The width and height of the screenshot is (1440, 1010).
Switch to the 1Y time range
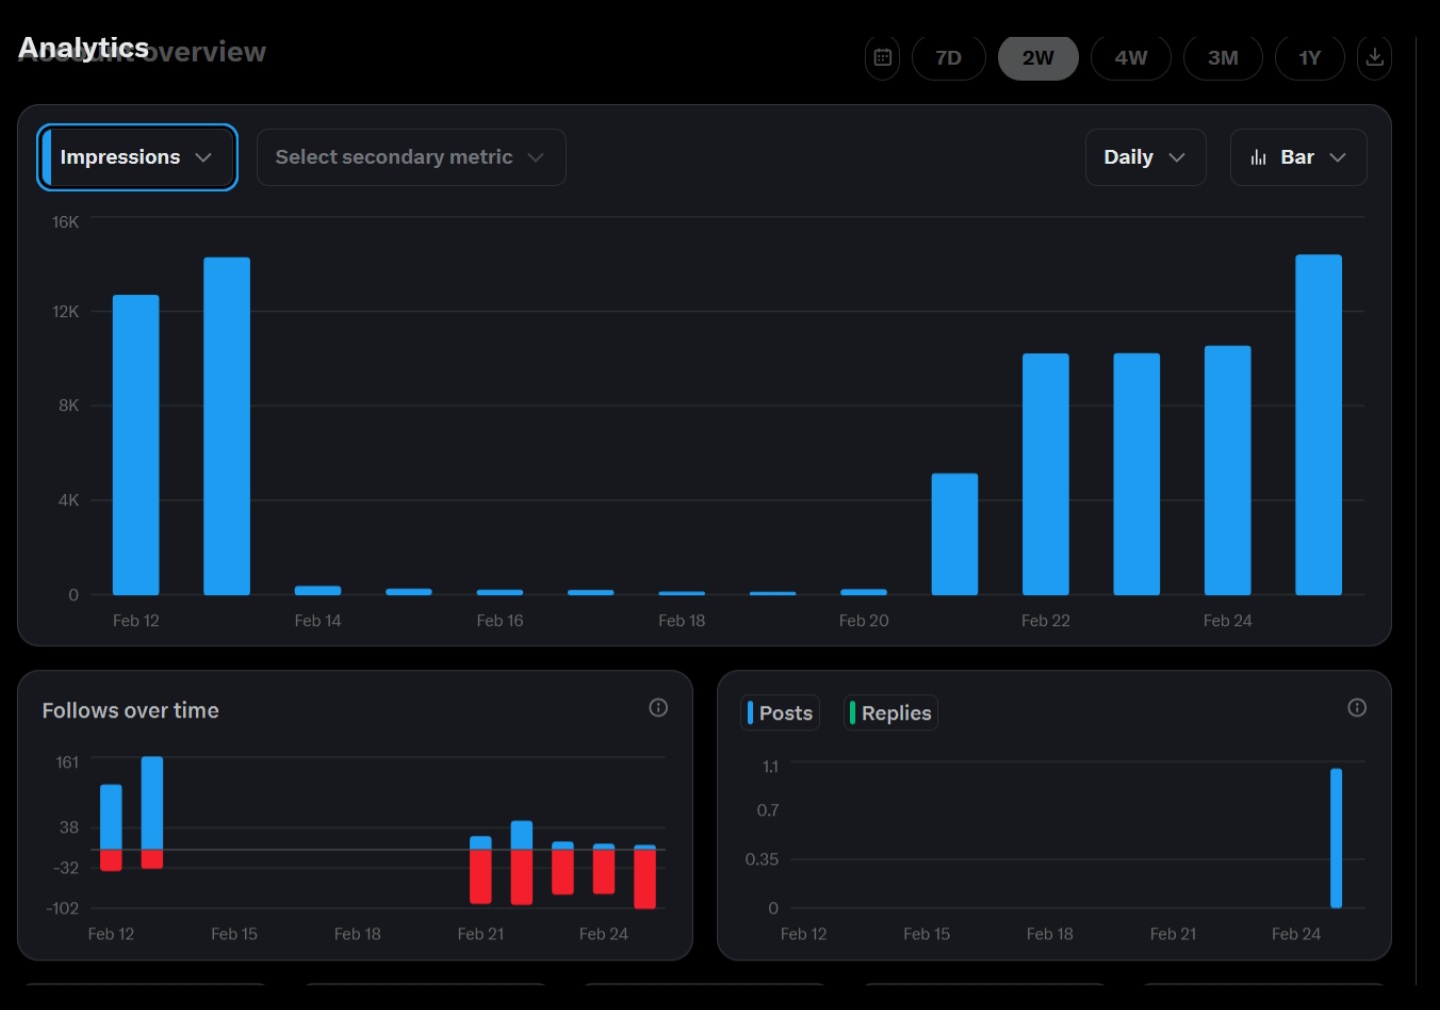point(1309,58)
